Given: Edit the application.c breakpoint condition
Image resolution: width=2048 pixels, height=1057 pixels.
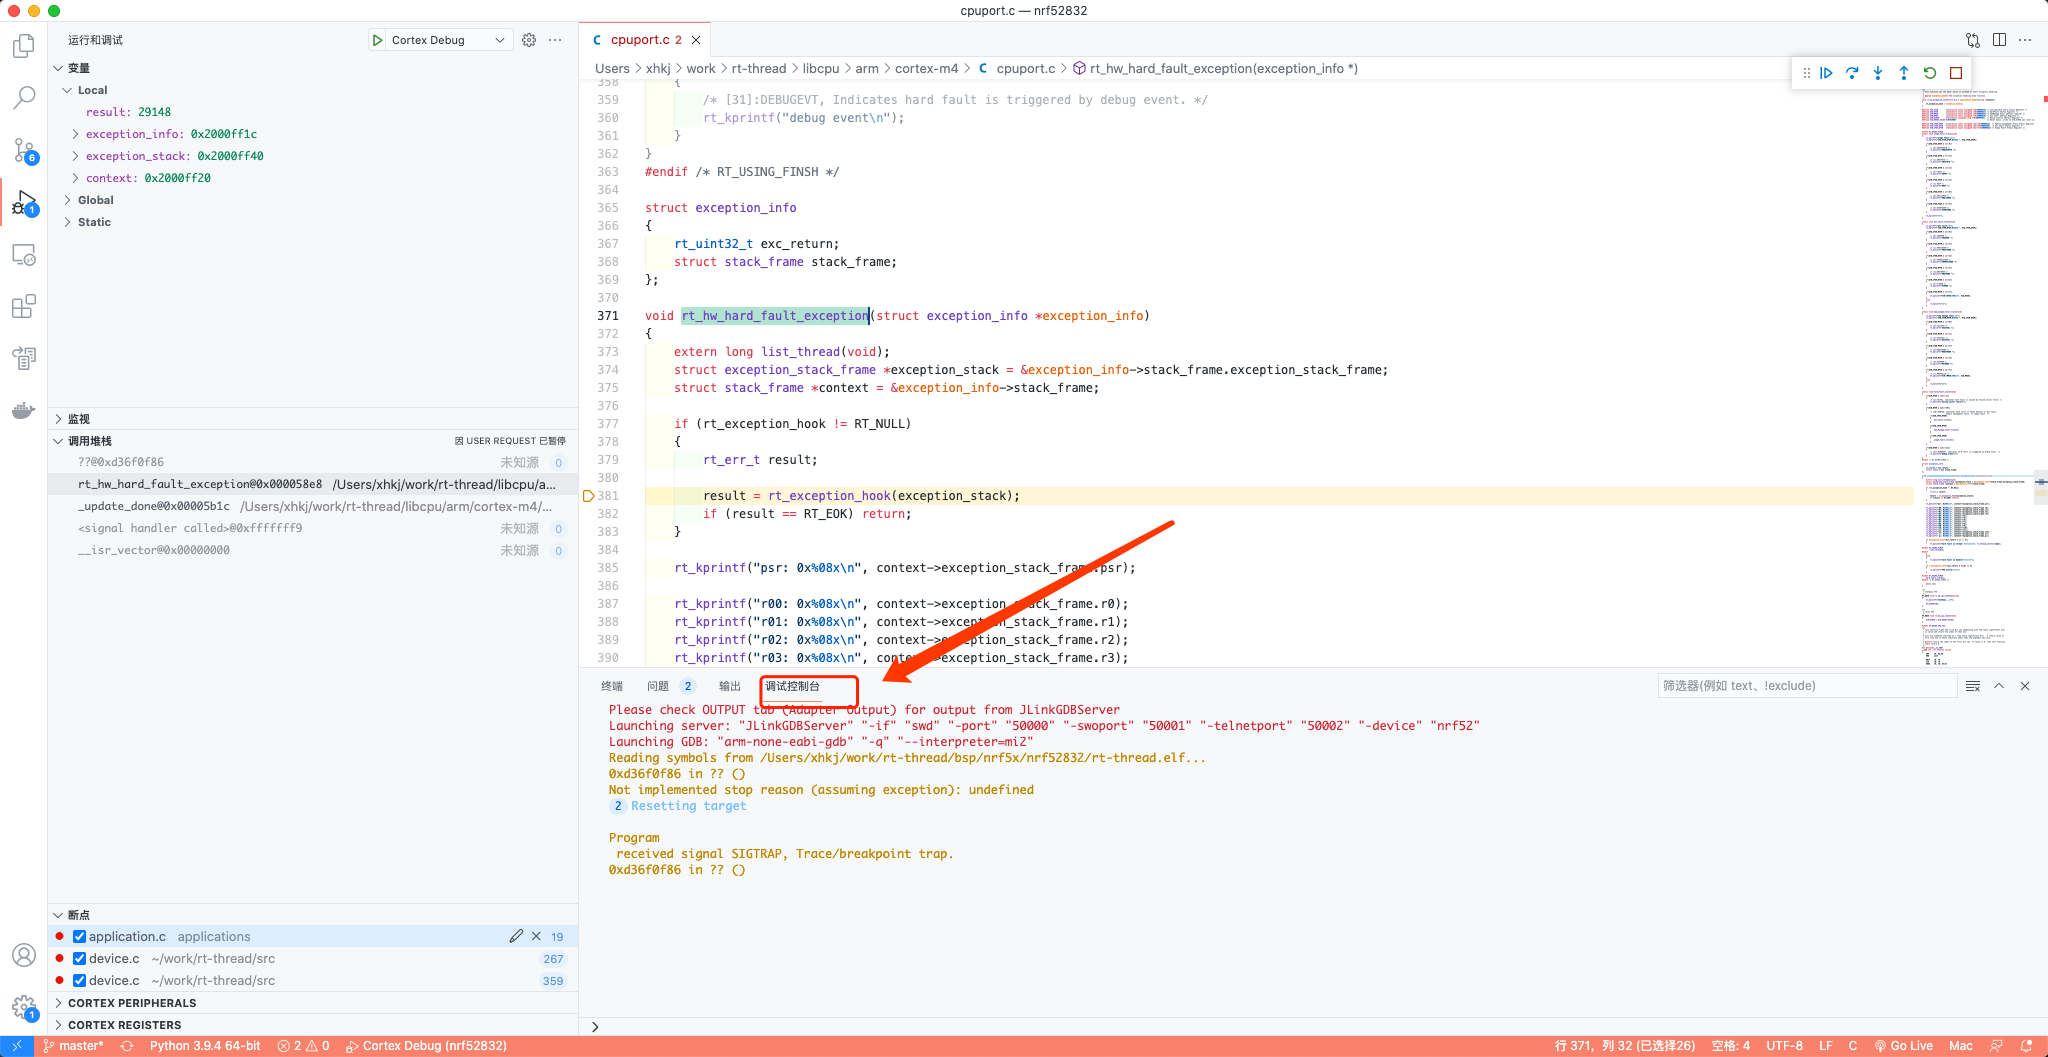Looking at the screenshot, I should point(516,936).
